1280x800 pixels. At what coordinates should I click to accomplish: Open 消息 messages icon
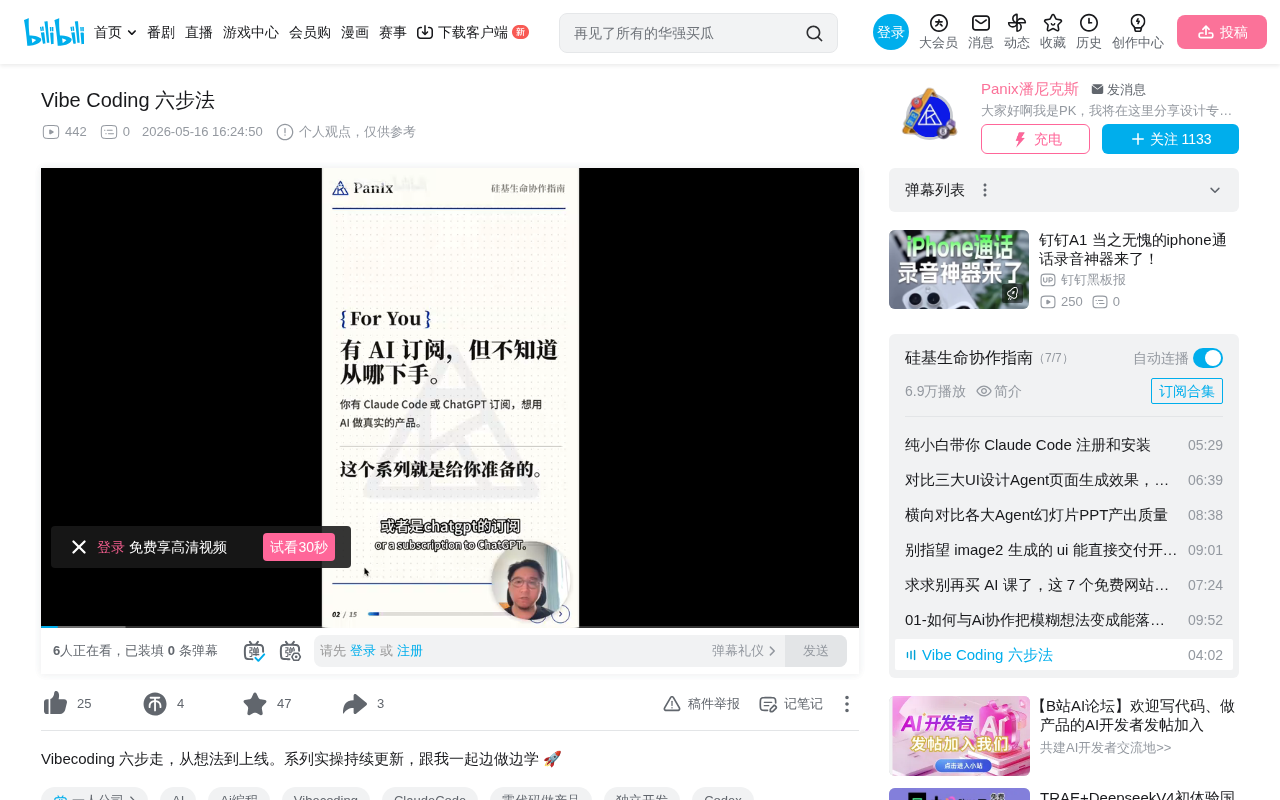pyautogui.click(x=981, y=32)
